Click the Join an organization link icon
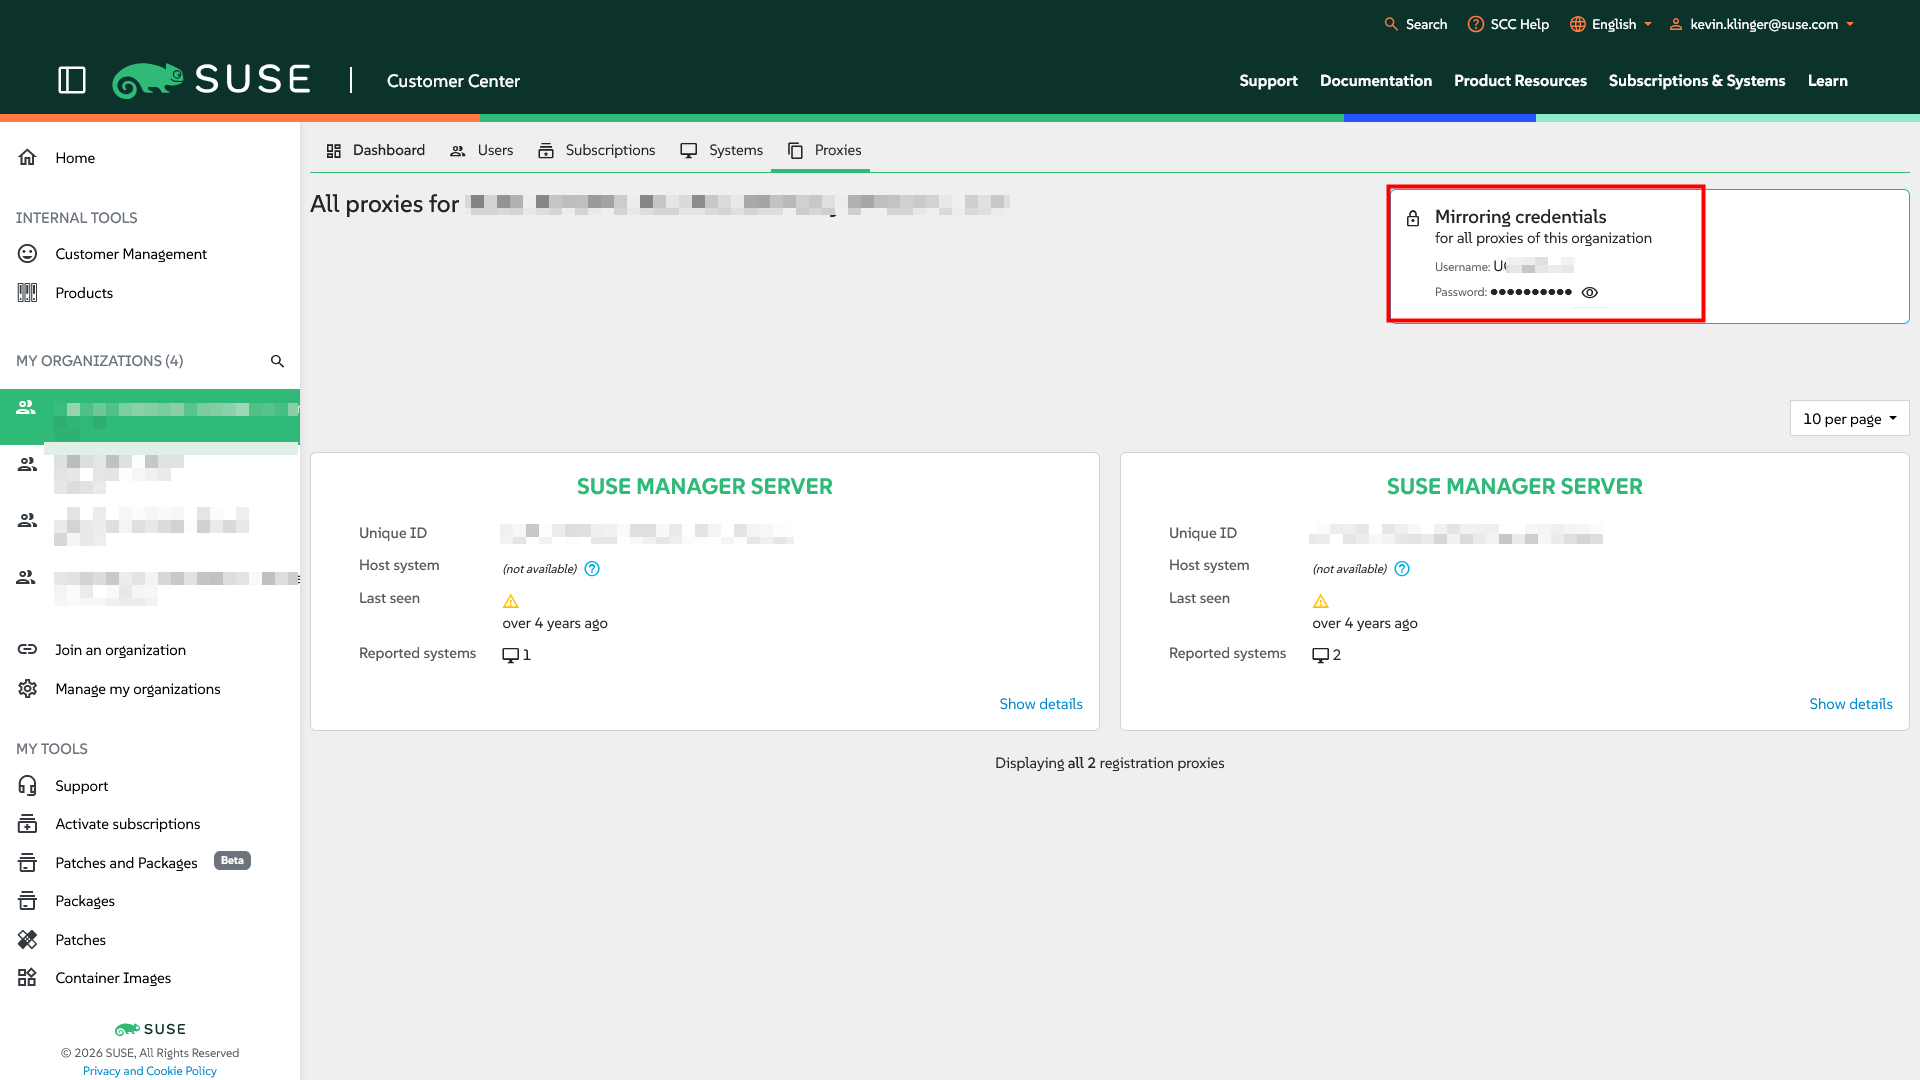The height and width of the screenshot is (1080, 1920). point(28,650)
